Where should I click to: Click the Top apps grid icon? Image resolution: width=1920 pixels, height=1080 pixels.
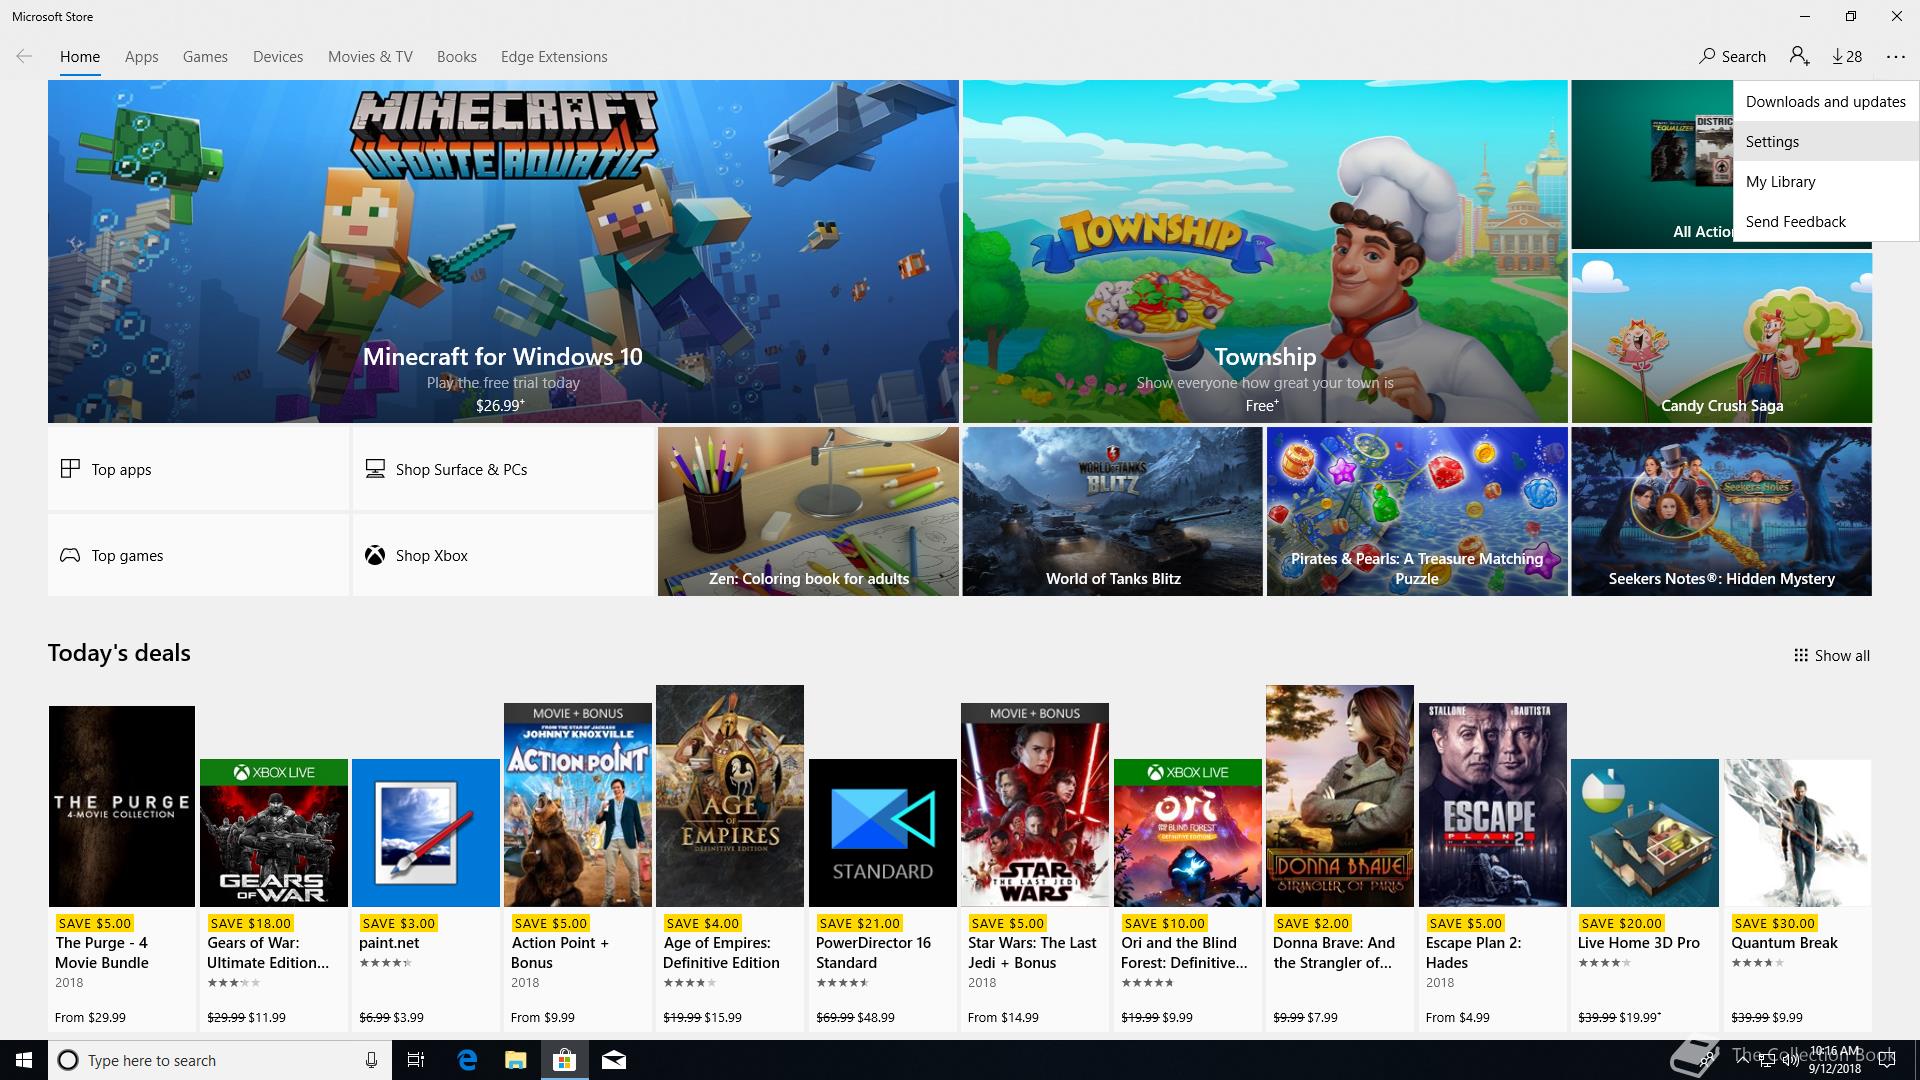70,468
